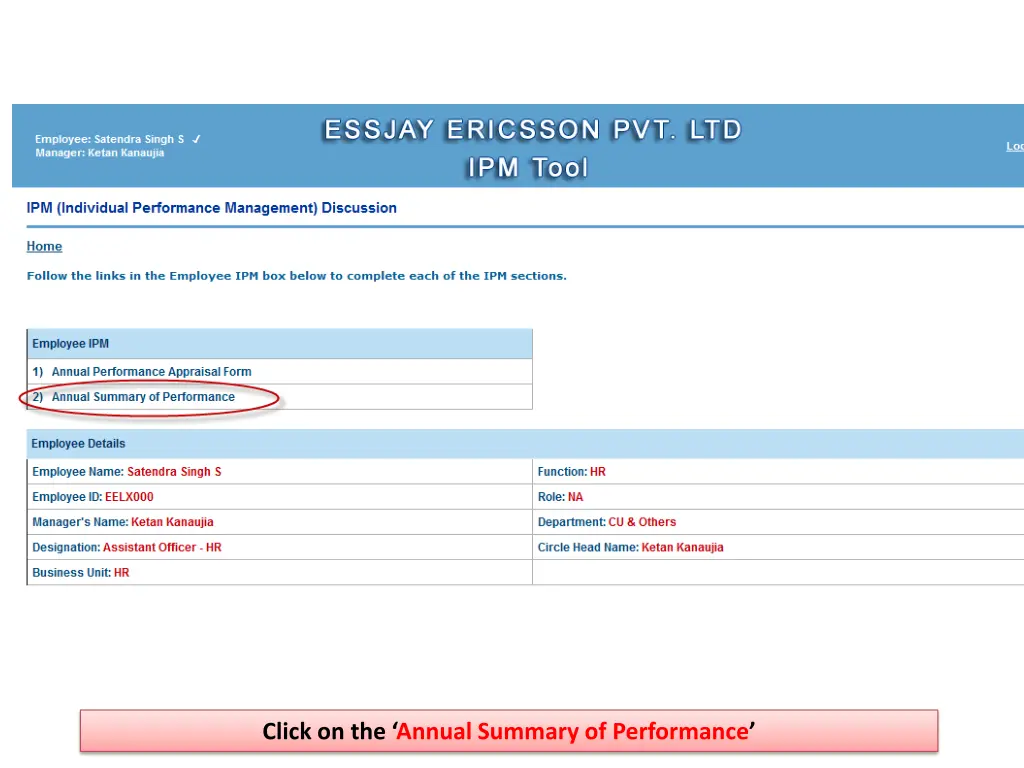Click the ESSJAY ERICSSON PVT. LTD title

531,130
